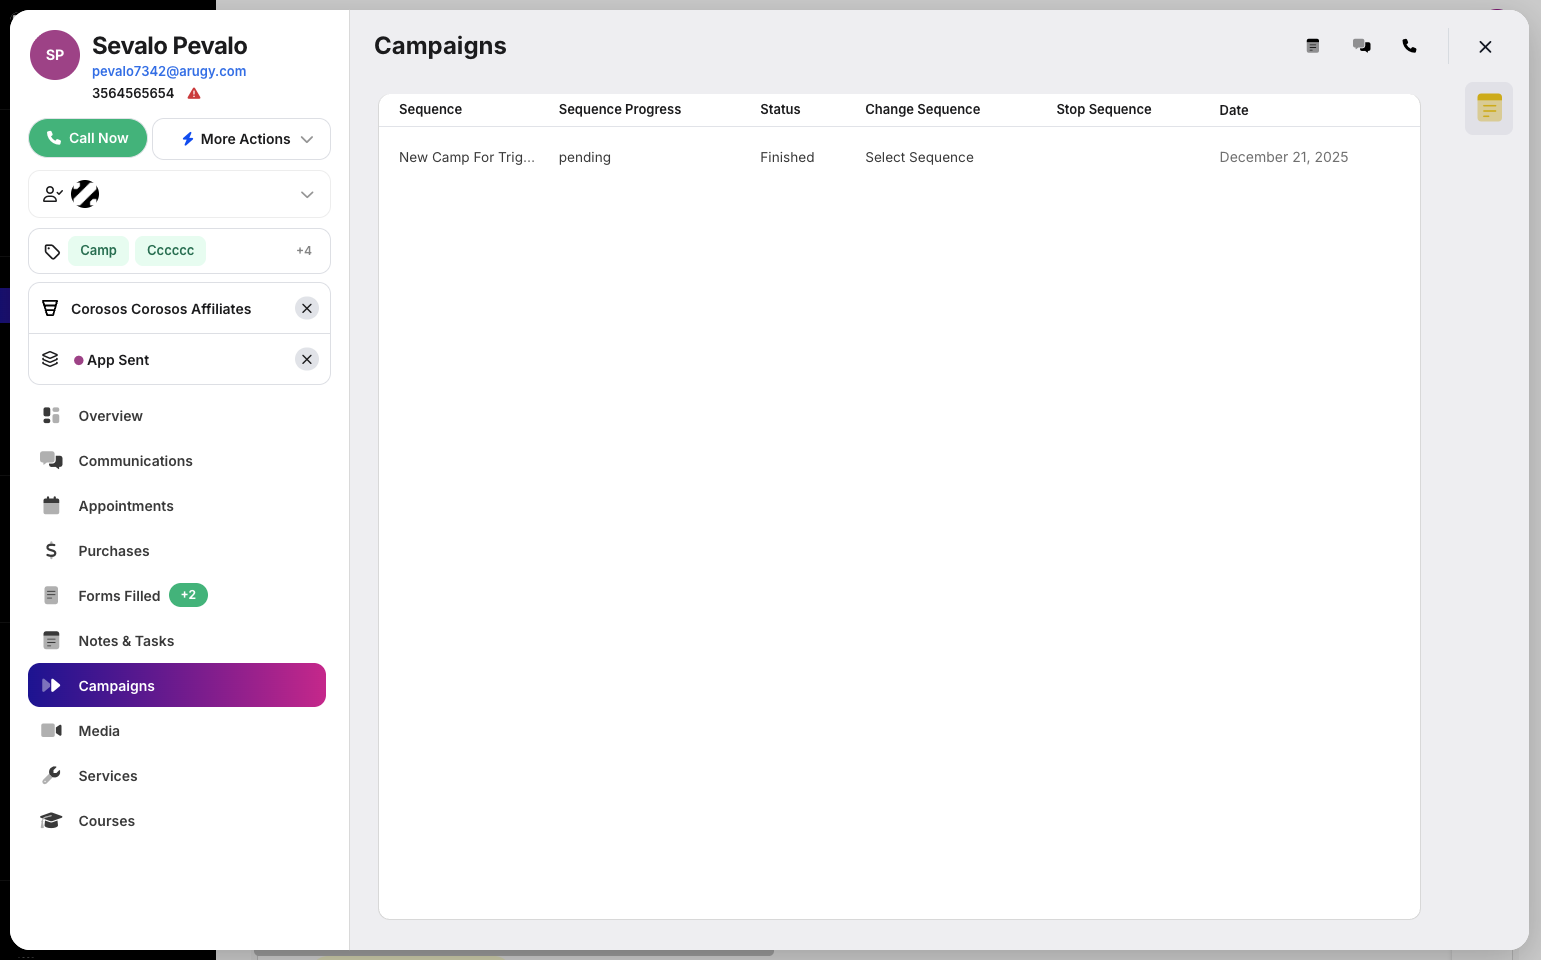Open the yellow sticky note widget

1489,108
